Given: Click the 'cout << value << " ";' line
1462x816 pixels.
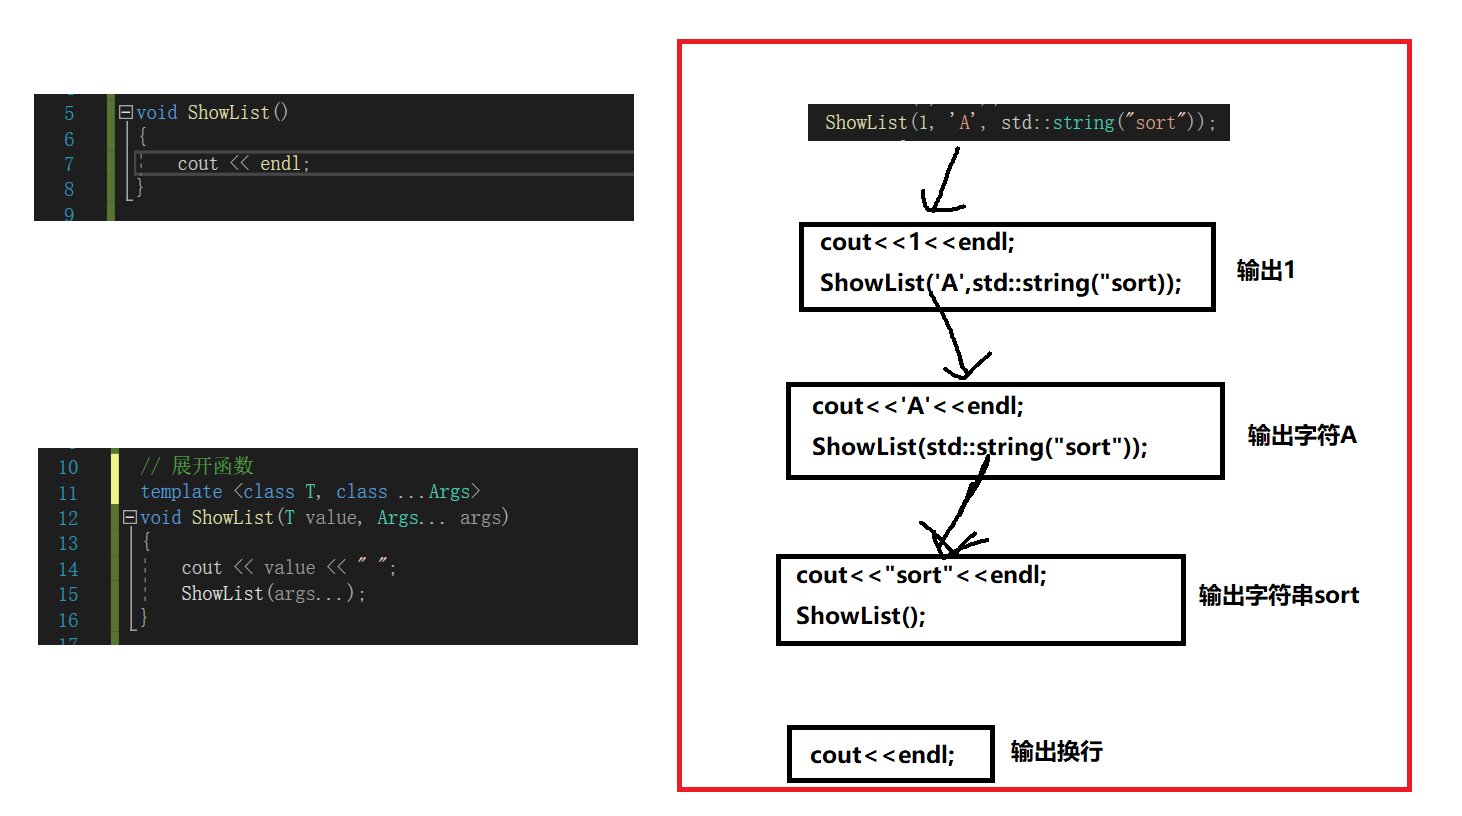Looking at the screenshot, I should pos(288,567).
